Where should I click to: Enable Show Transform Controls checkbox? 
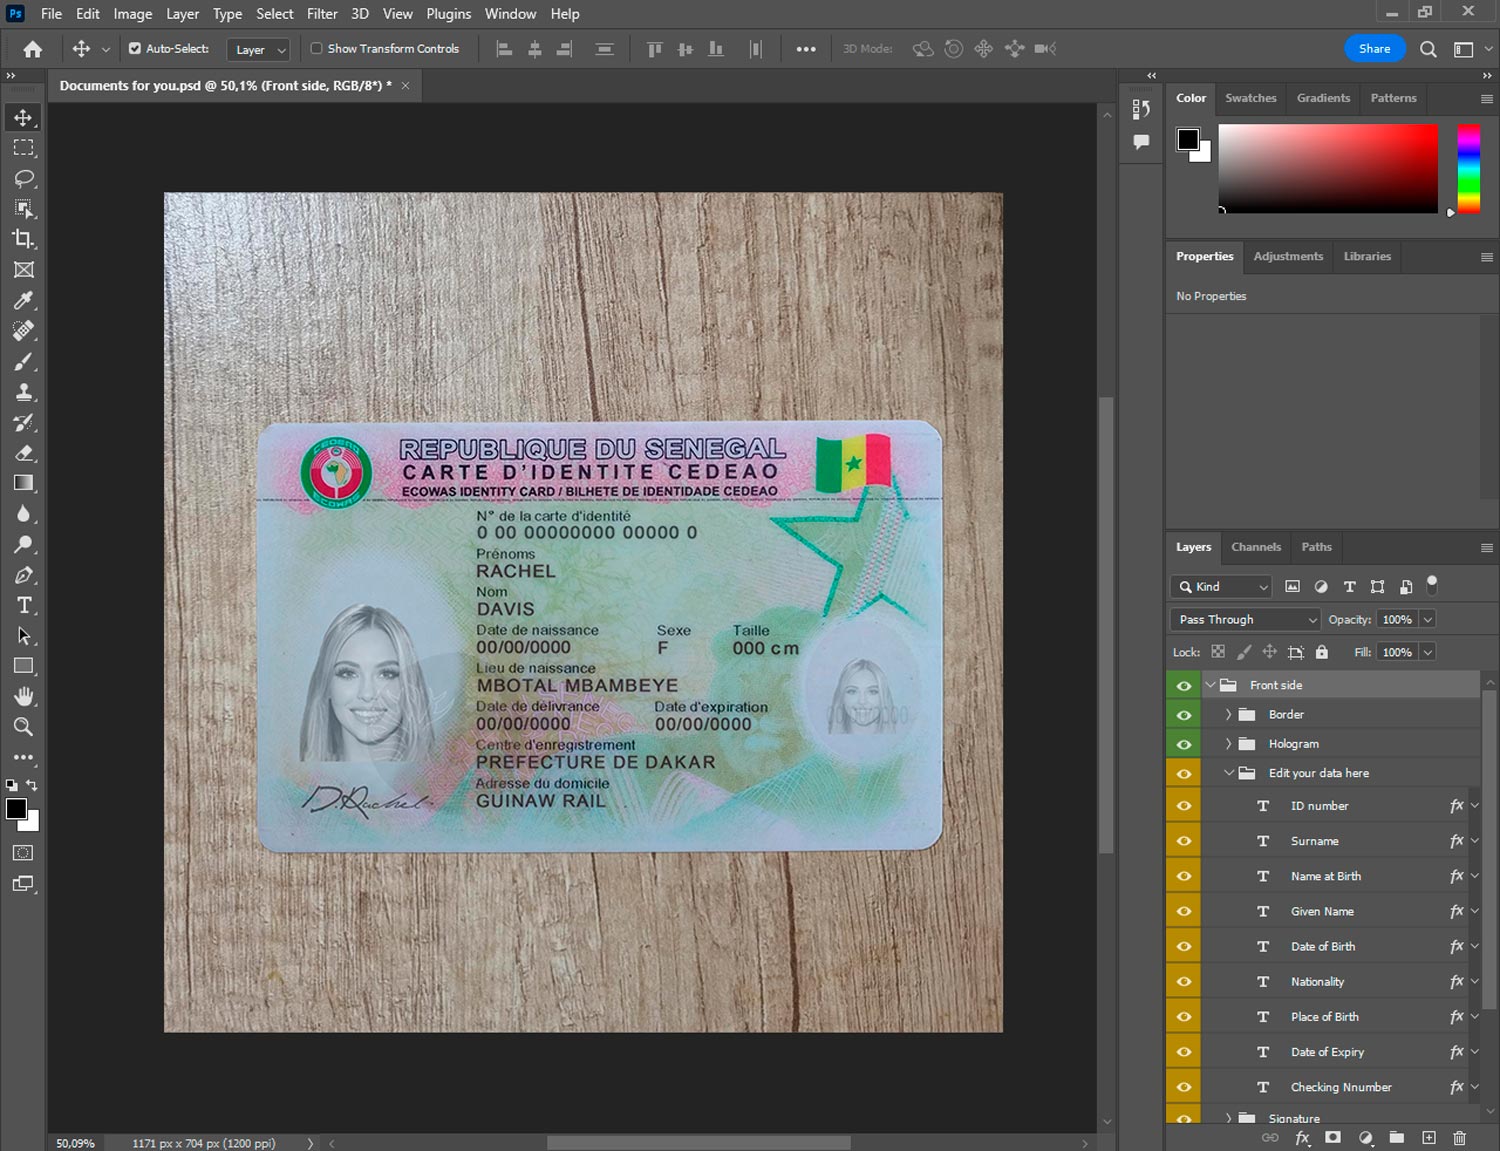(316, 48)
